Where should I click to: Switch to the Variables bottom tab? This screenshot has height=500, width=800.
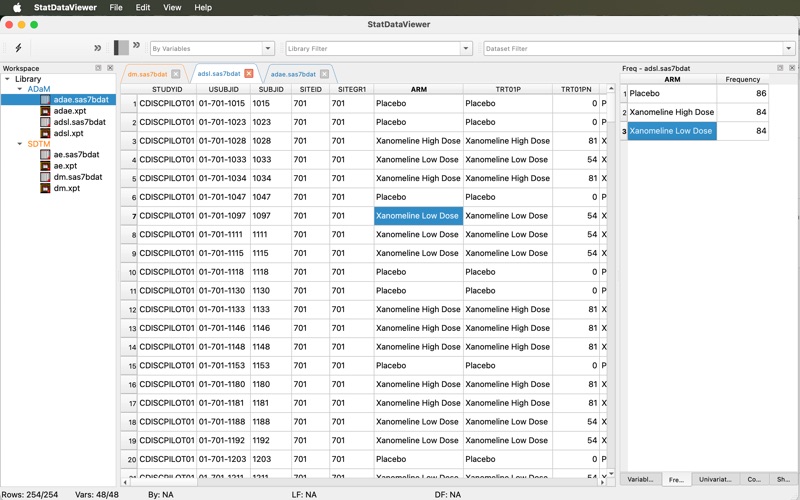640,479
